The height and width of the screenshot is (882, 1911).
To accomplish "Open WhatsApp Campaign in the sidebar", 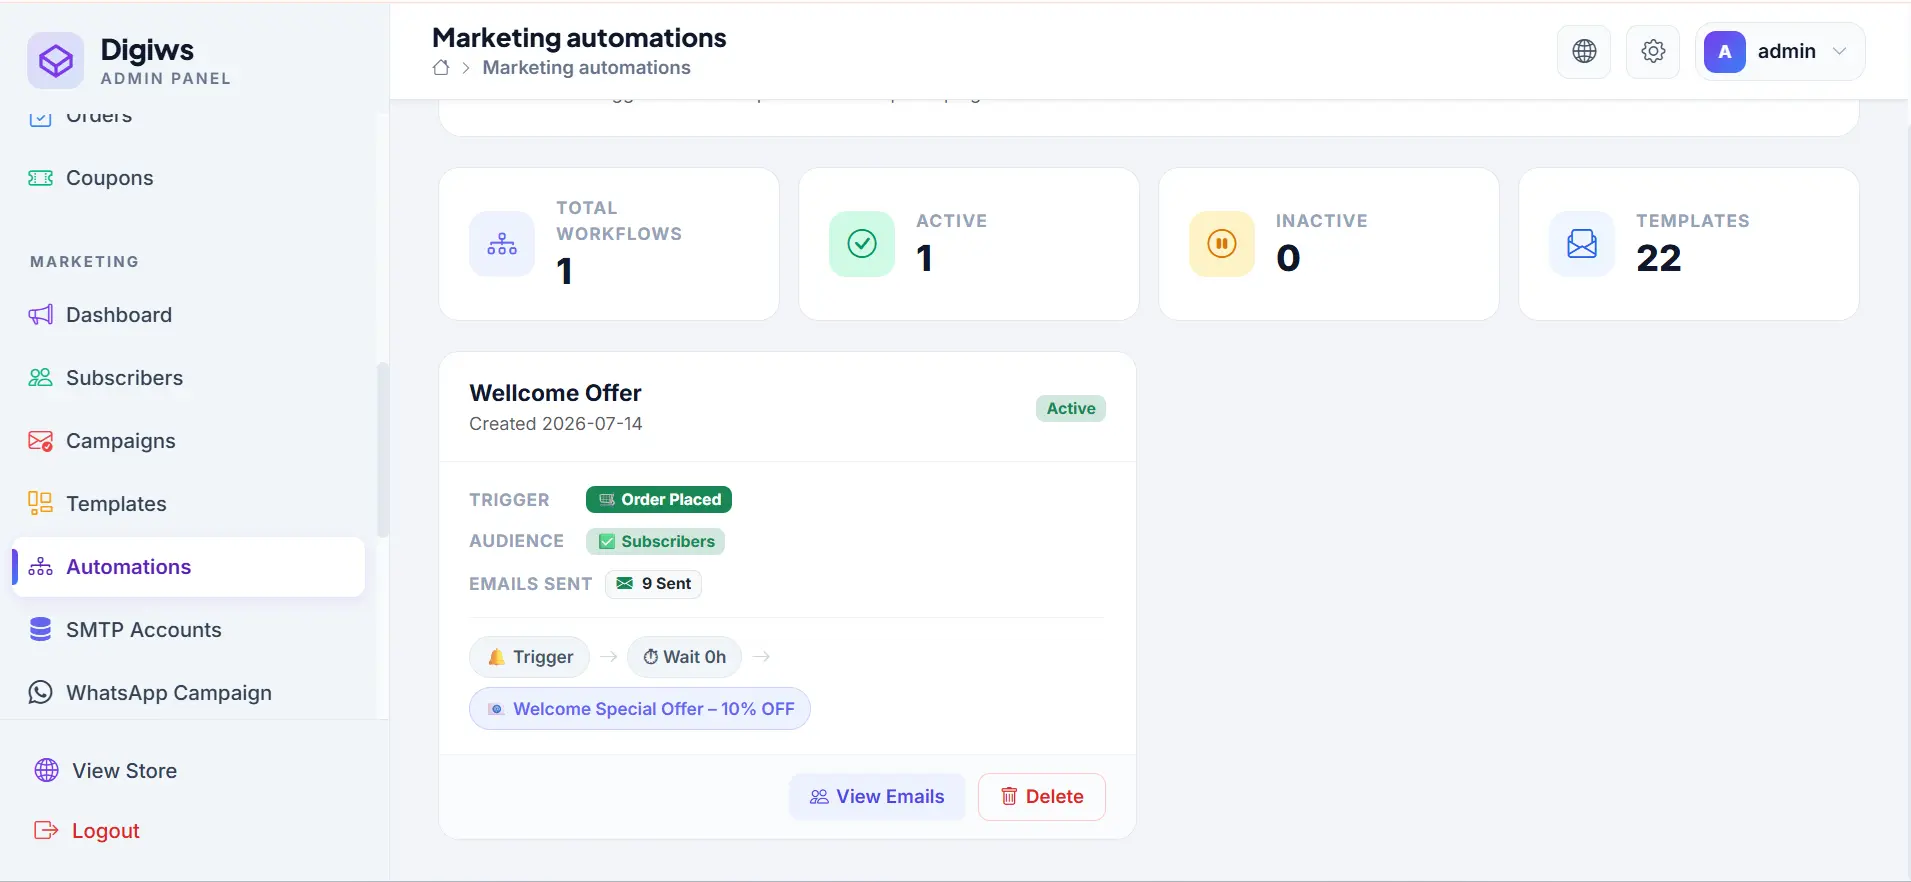I will (190, 693).
